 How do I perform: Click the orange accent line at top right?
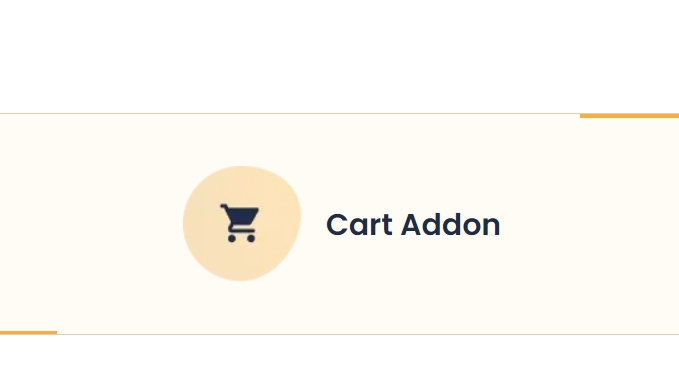pyautogui.click(x=629, y=116)
